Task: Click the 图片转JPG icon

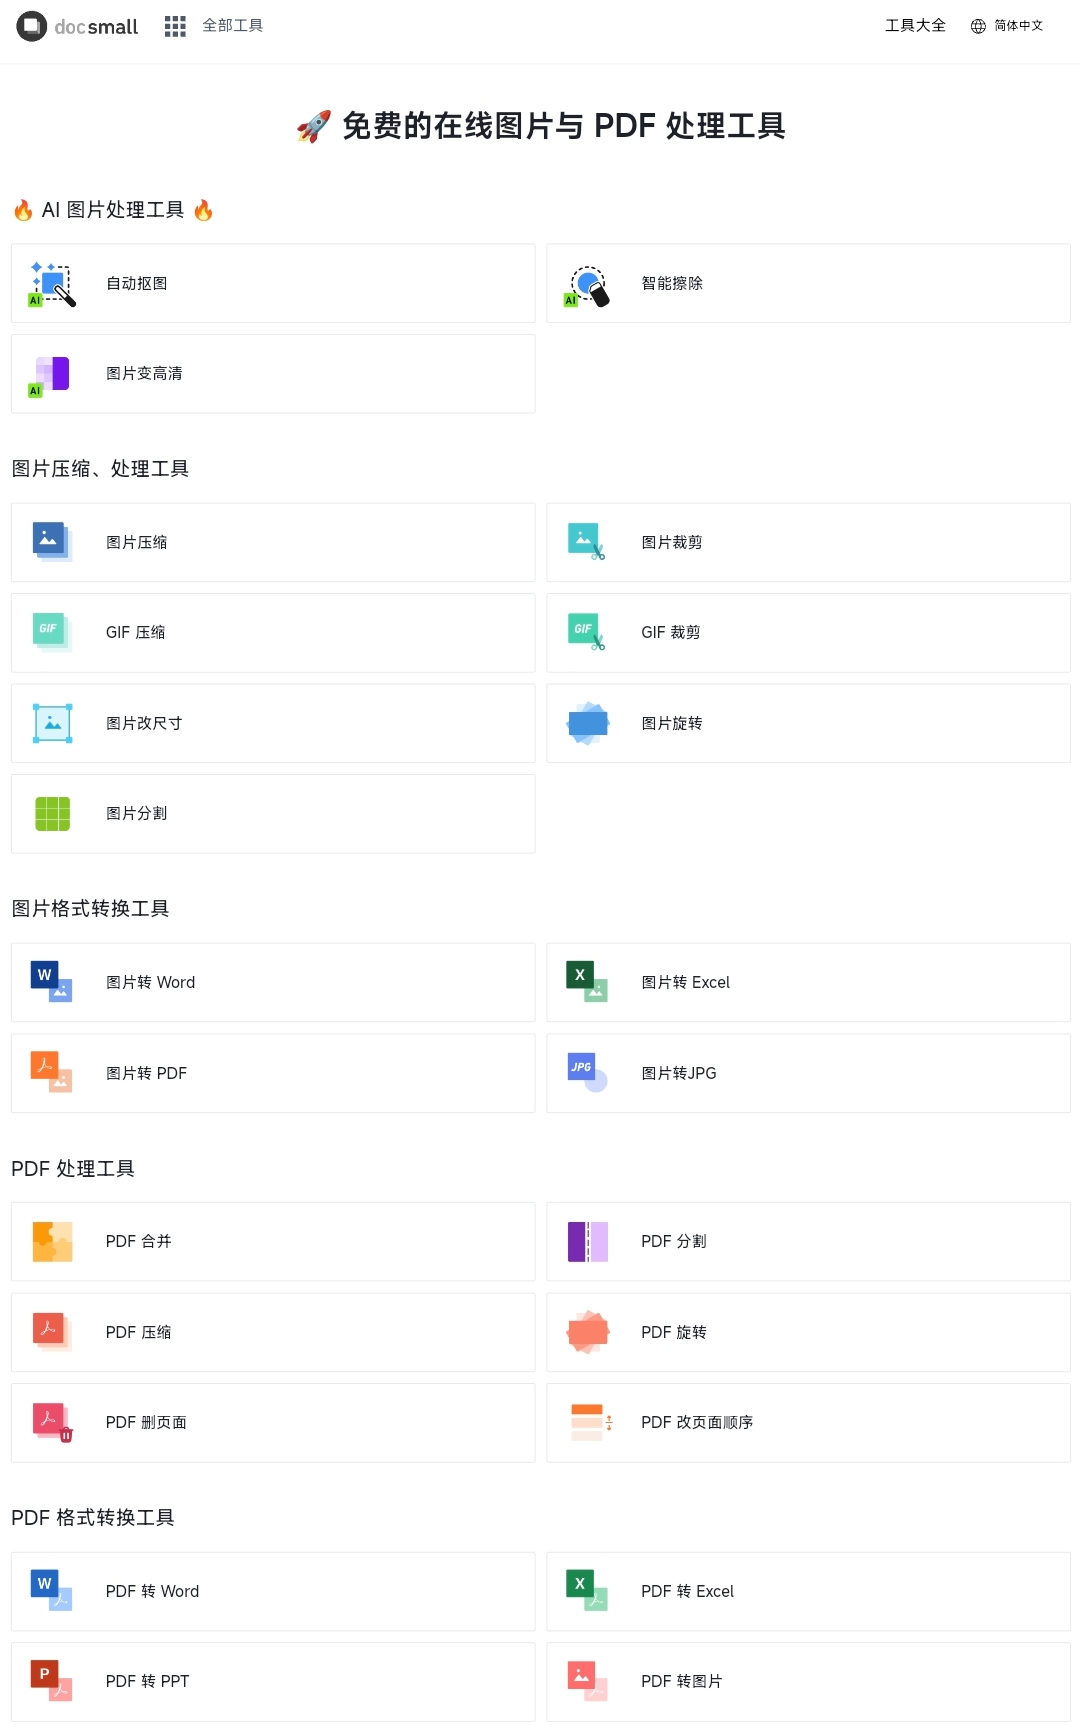Action: [x=587, y=1072]
